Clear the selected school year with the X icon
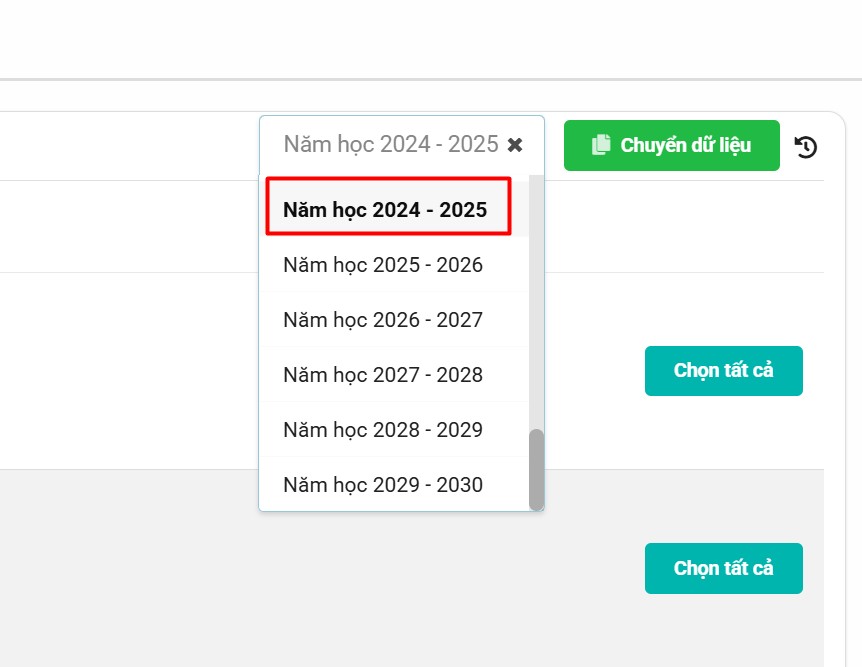Screen dimensions: 862x667 (x=515, y=145)
